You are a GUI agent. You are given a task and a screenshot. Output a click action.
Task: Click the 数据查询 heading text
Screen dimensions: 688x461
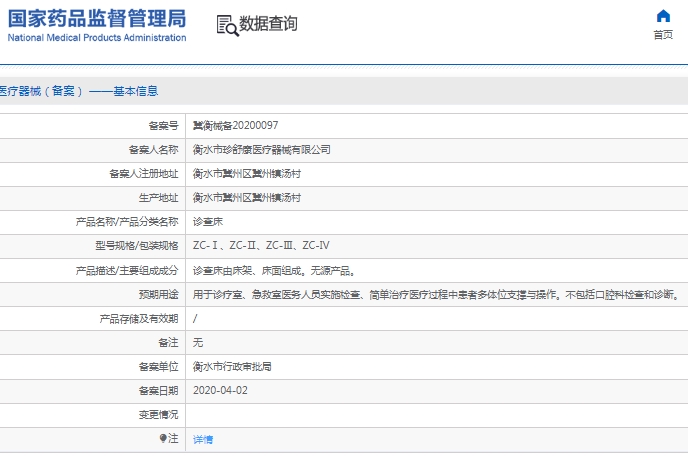[268, 24]
